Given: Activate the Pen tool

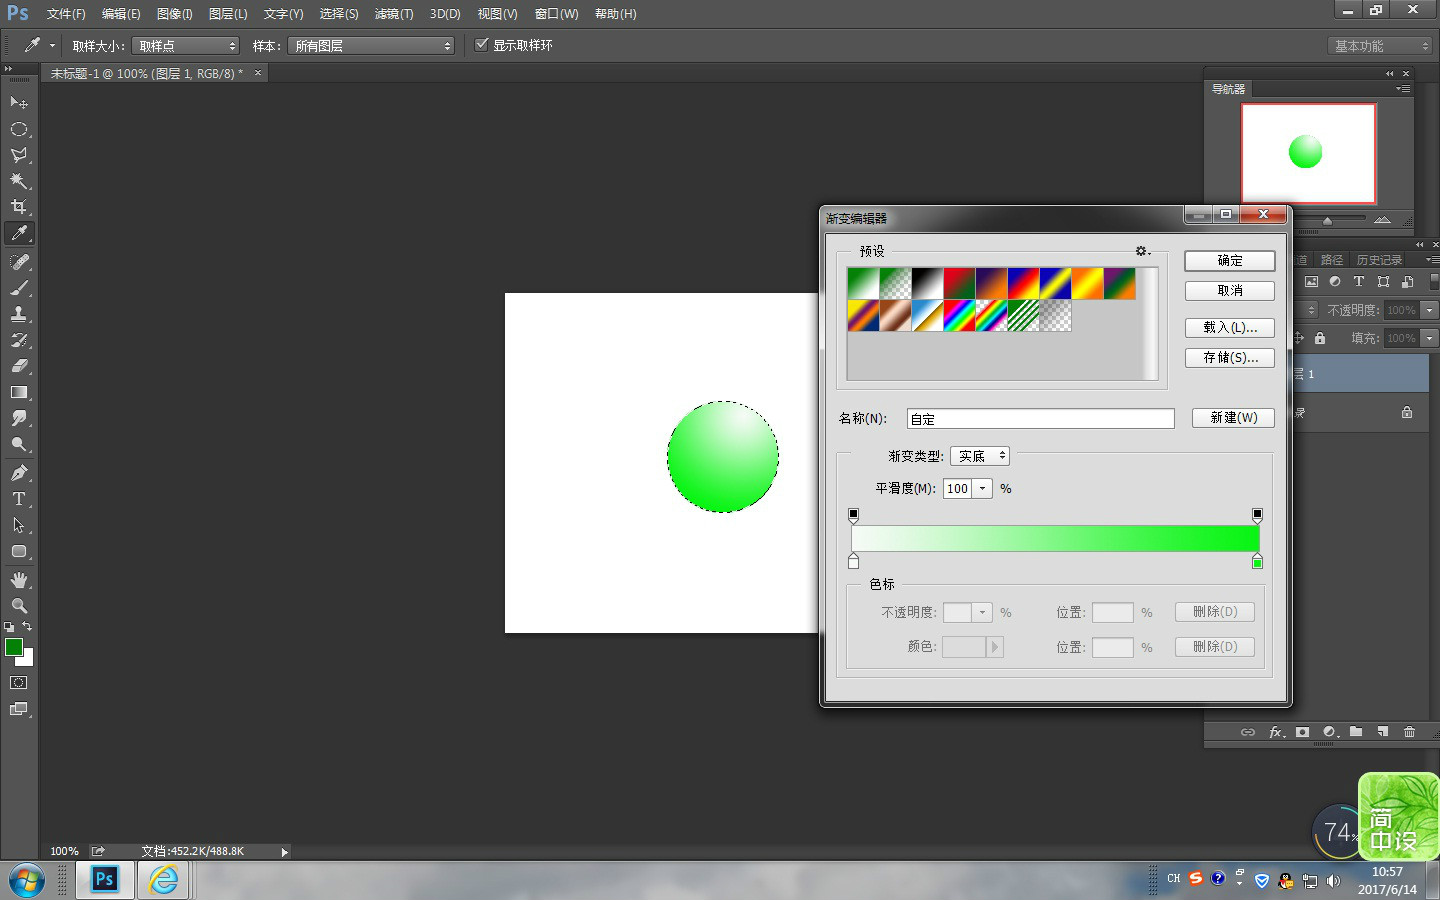Looking at the screenshot, I should tap(18, 473).
